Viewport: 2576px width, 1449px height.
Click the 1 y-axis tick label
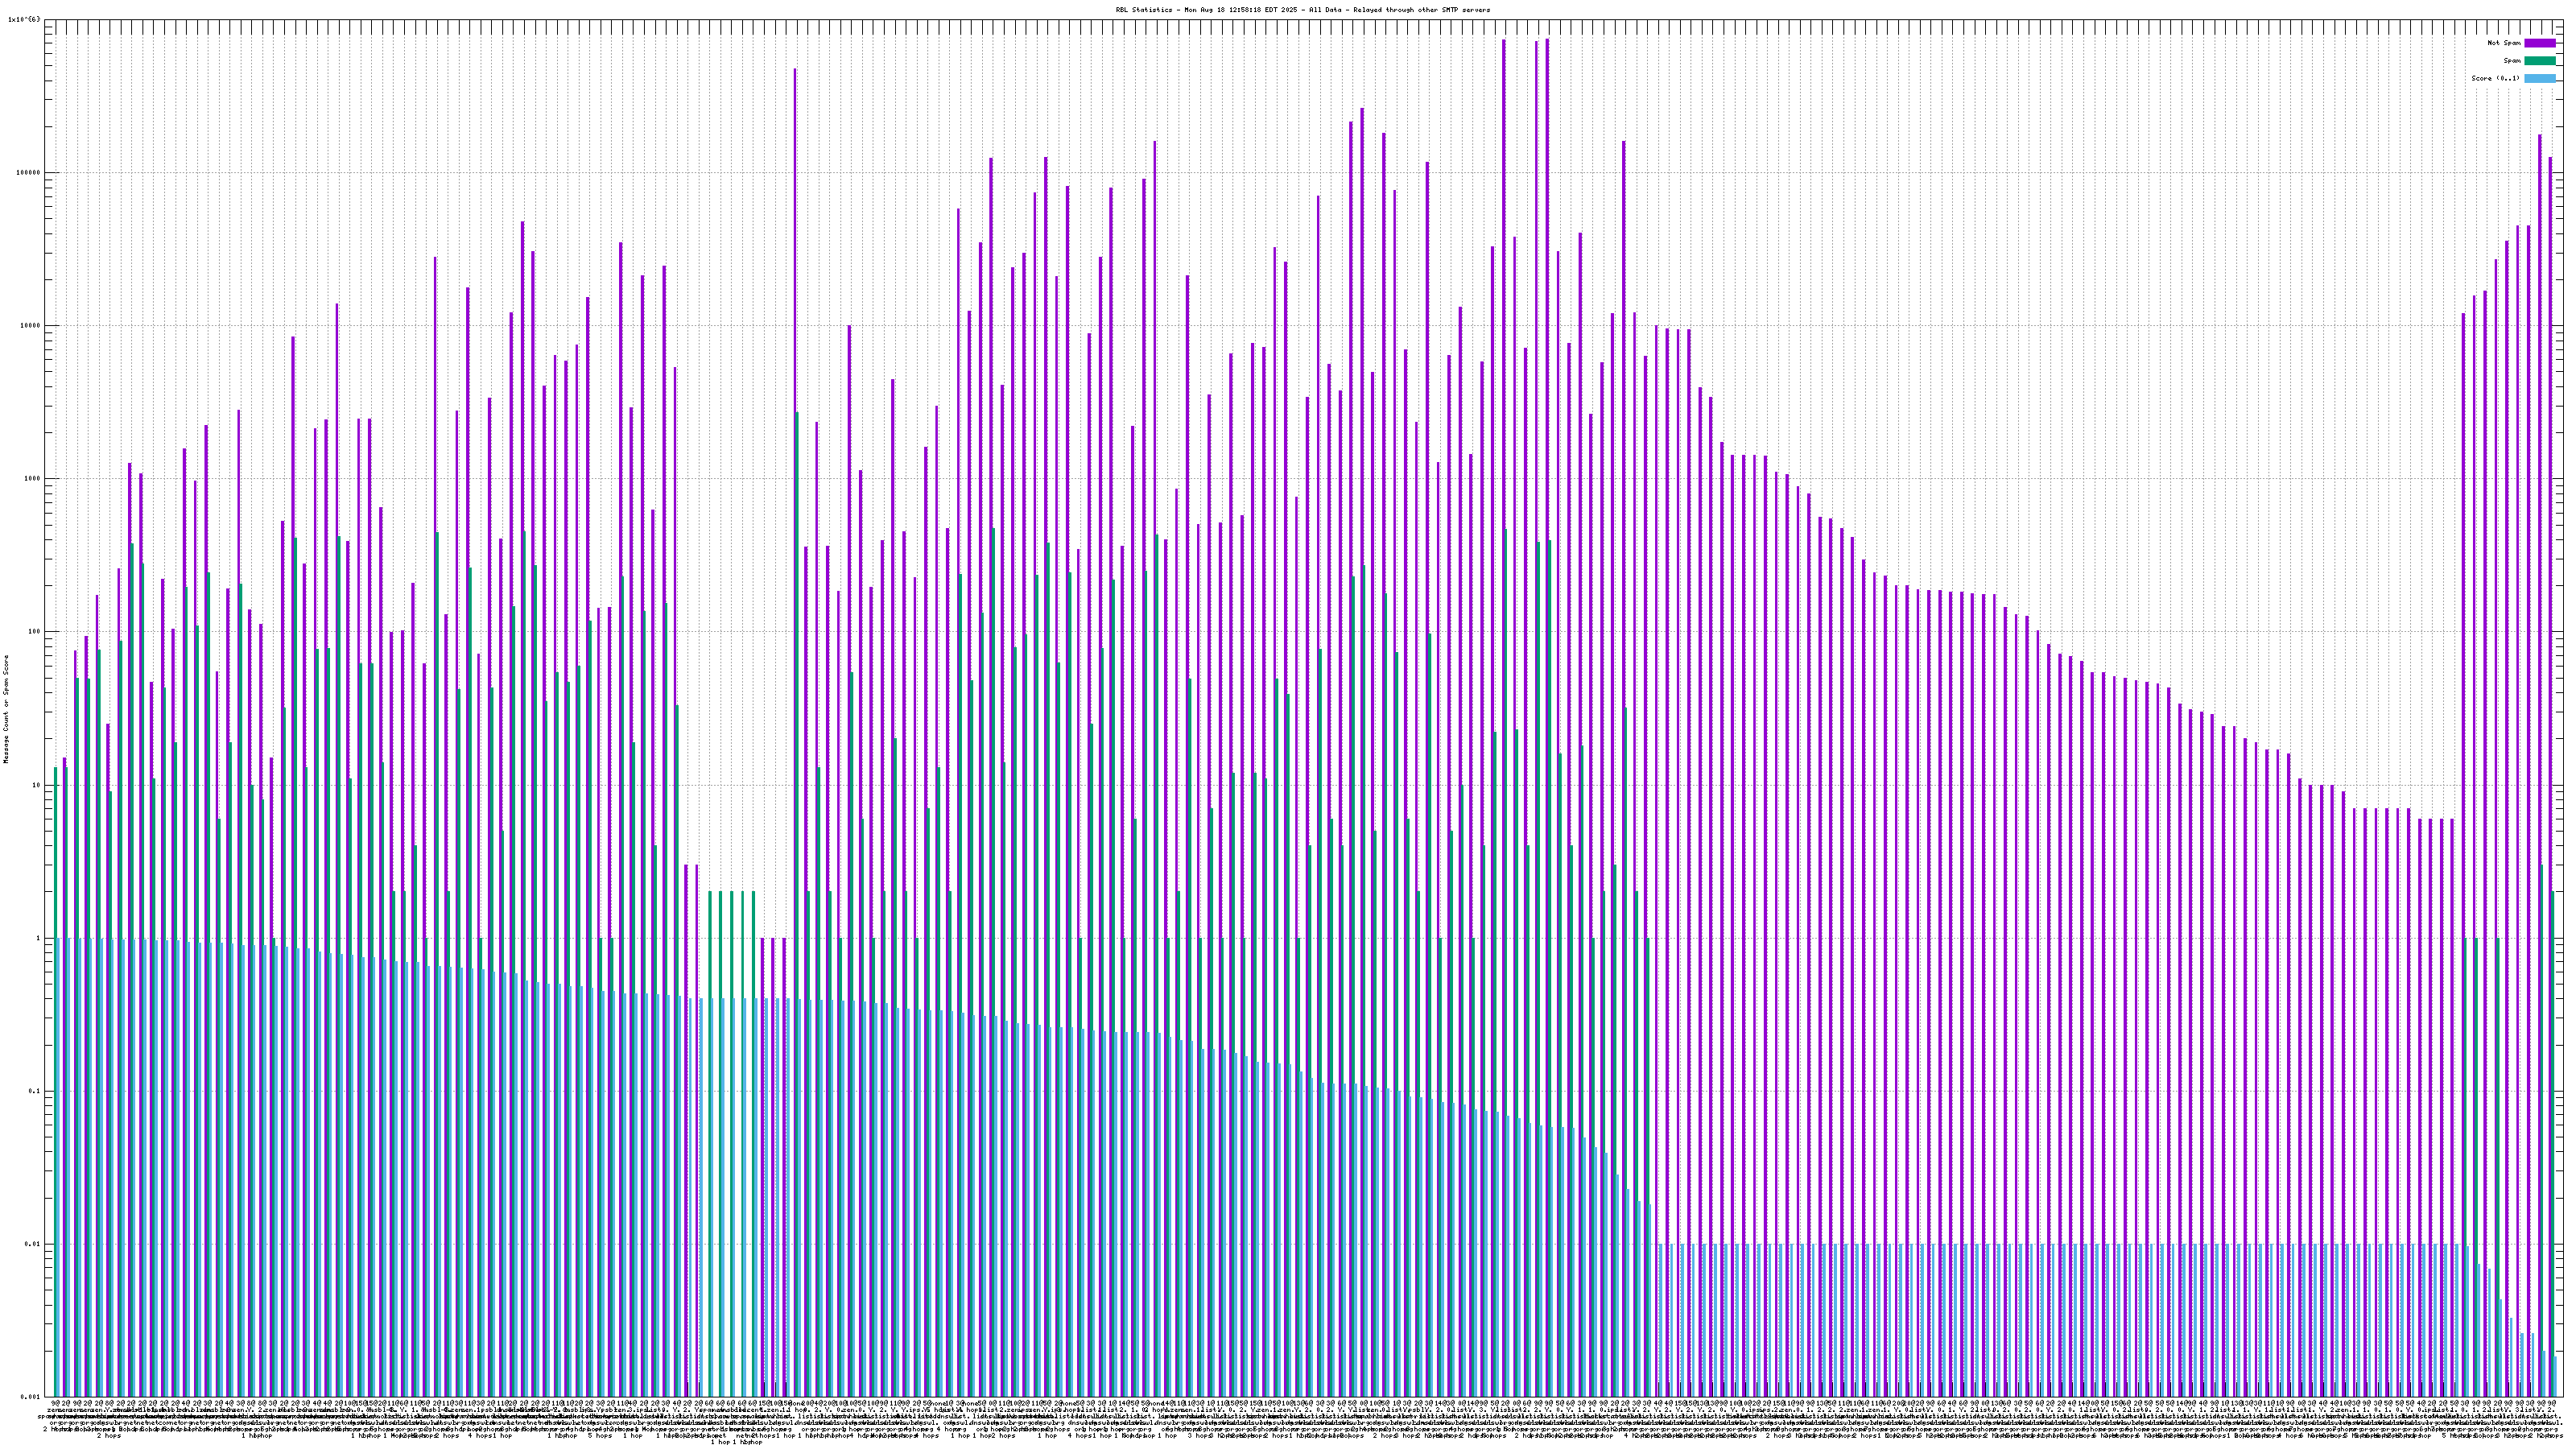click(38, 938)
